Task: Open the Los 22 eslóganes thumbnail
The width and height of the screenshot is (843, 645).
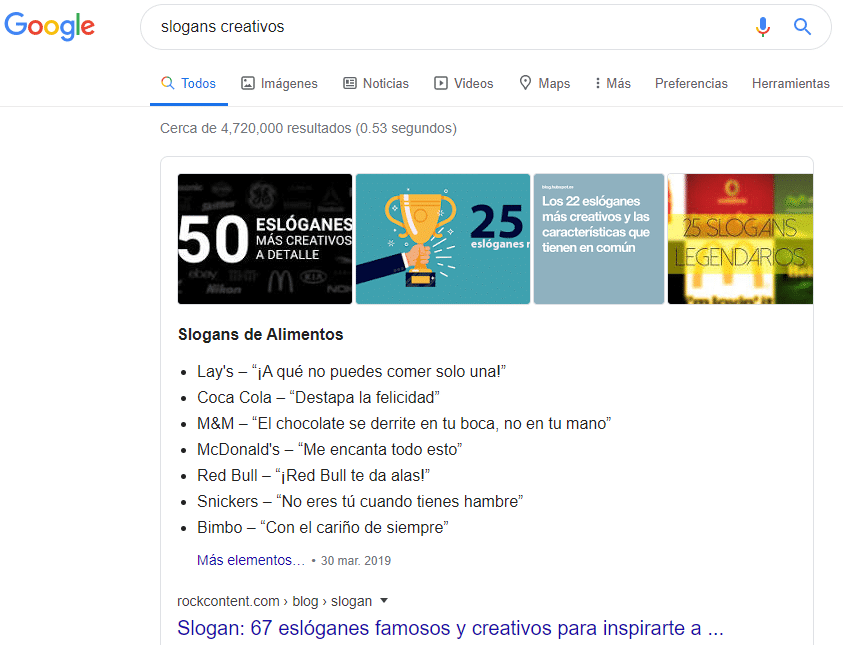Action: 599,239
